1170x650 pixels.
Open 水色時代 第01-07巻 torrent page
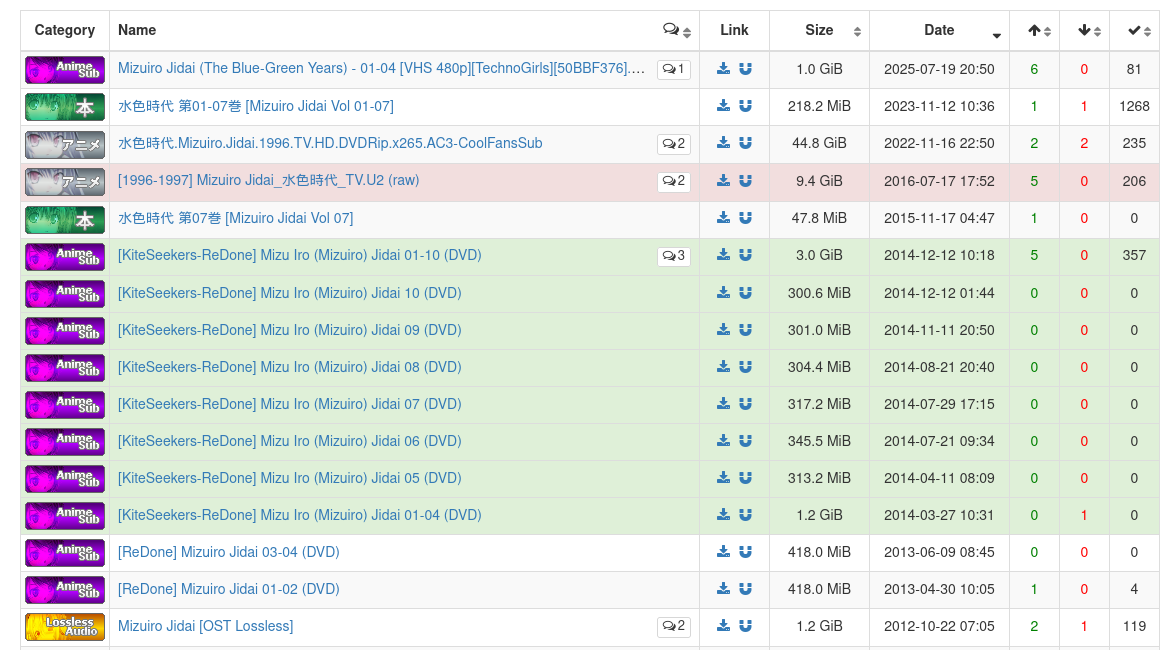(255, 106)
